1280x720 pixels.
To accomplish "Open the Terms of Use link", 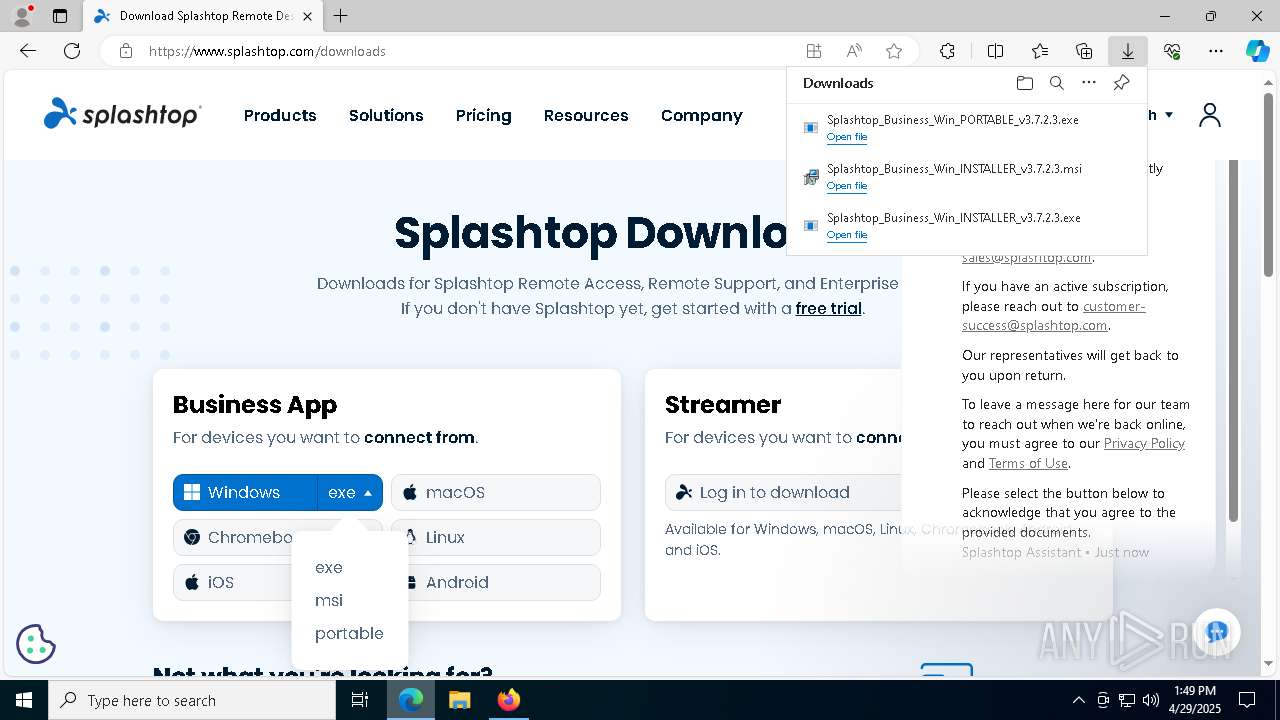I will coord(1028,463).
